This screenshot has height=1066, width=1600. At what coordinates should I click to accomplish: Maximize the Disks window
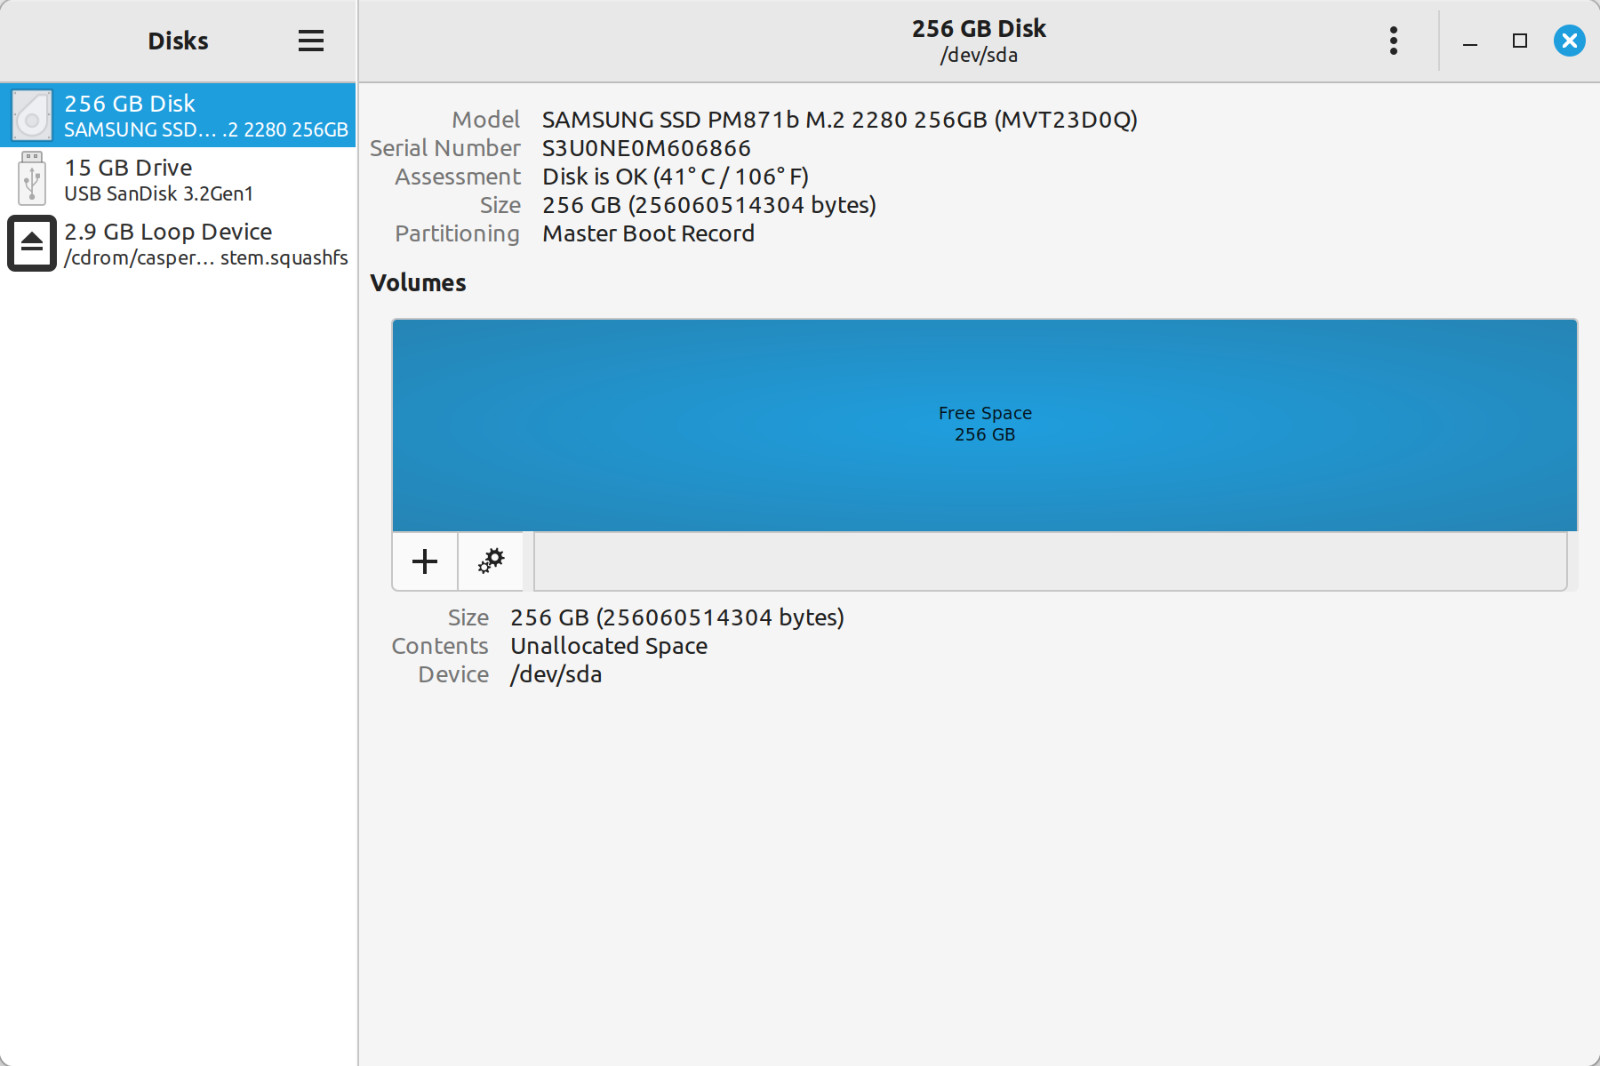pyautogui.click(x=1520, y=41)
